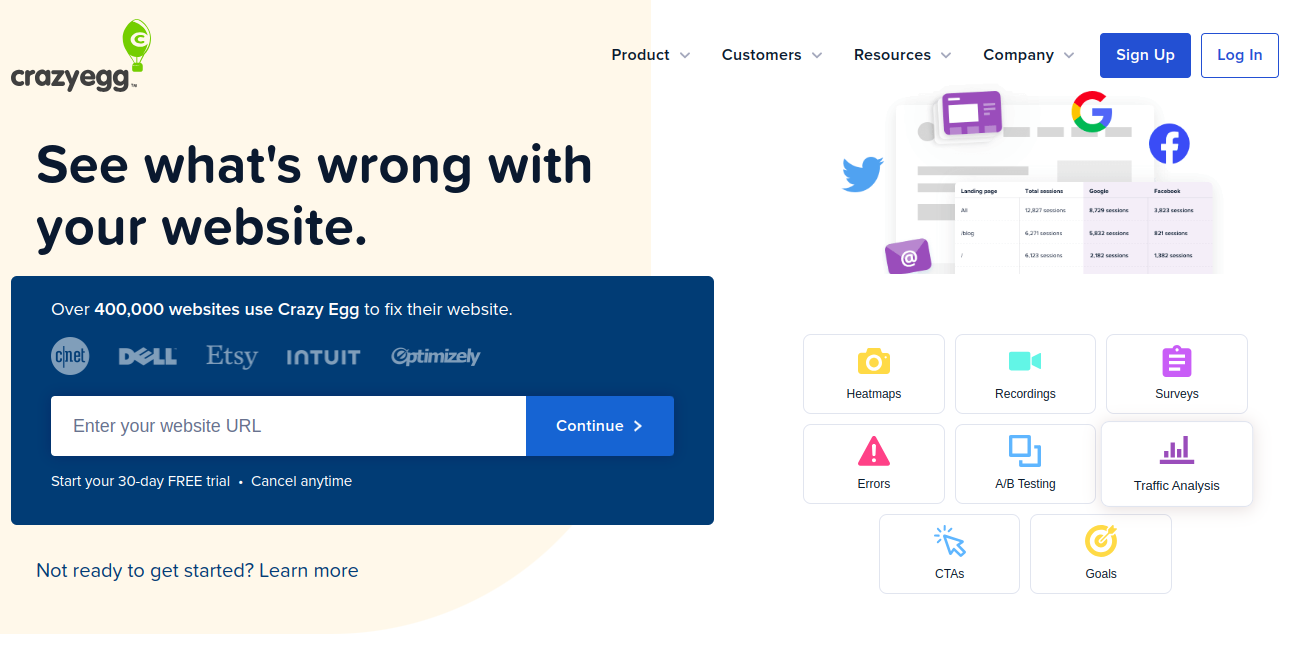Image resolution: width=1292 pixels, height=667 pixels.
Task: Select the A/B Testing icon
Action: click(x=1024, y=451)
